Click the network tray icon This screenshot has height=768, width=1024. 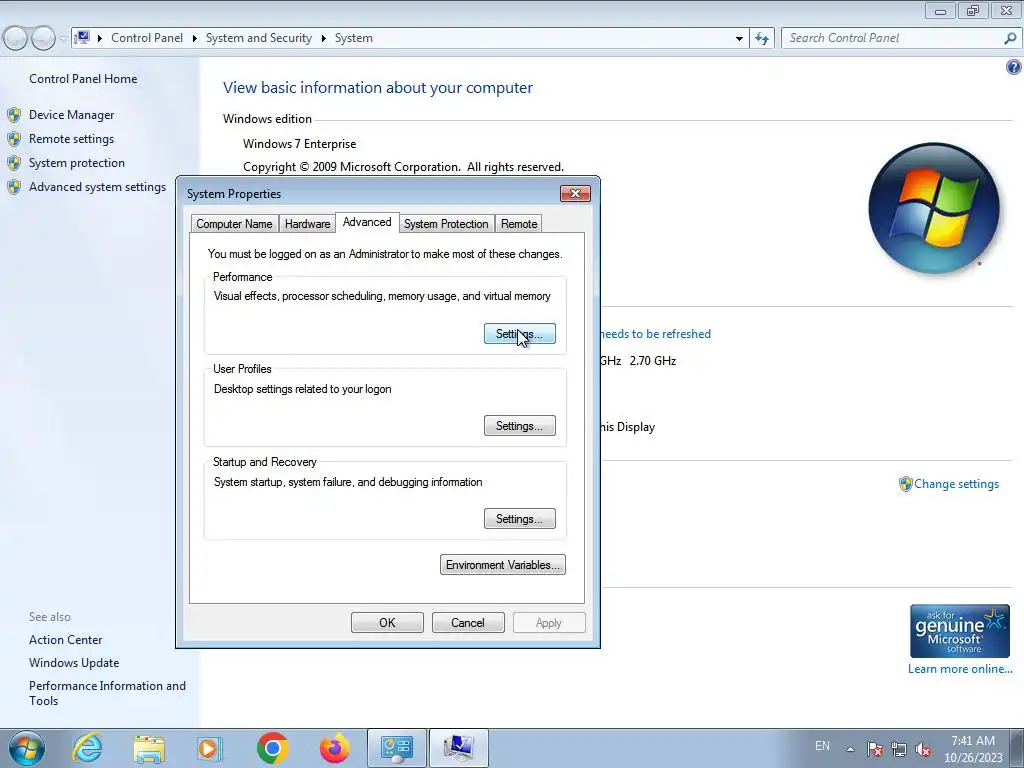(899, 749)
